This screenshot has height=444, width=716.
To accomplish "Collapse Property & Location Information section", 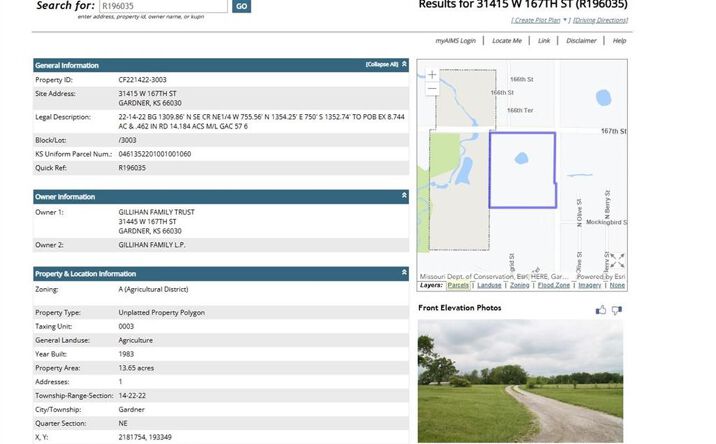I will pyautogui.click(x=404, y=272).
